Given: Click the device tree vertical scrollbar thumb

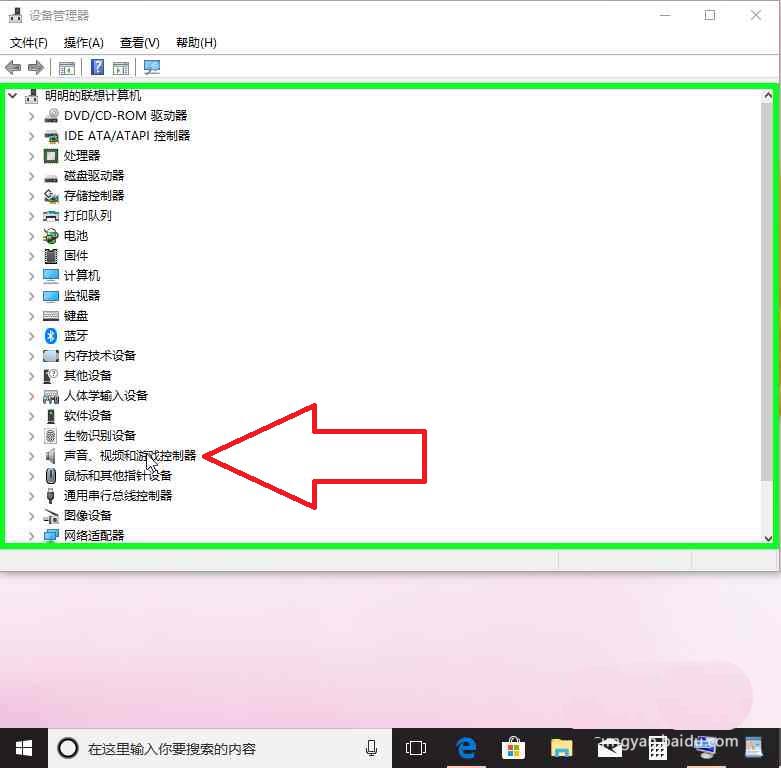Looking at the screenshot, I should 767,291.
